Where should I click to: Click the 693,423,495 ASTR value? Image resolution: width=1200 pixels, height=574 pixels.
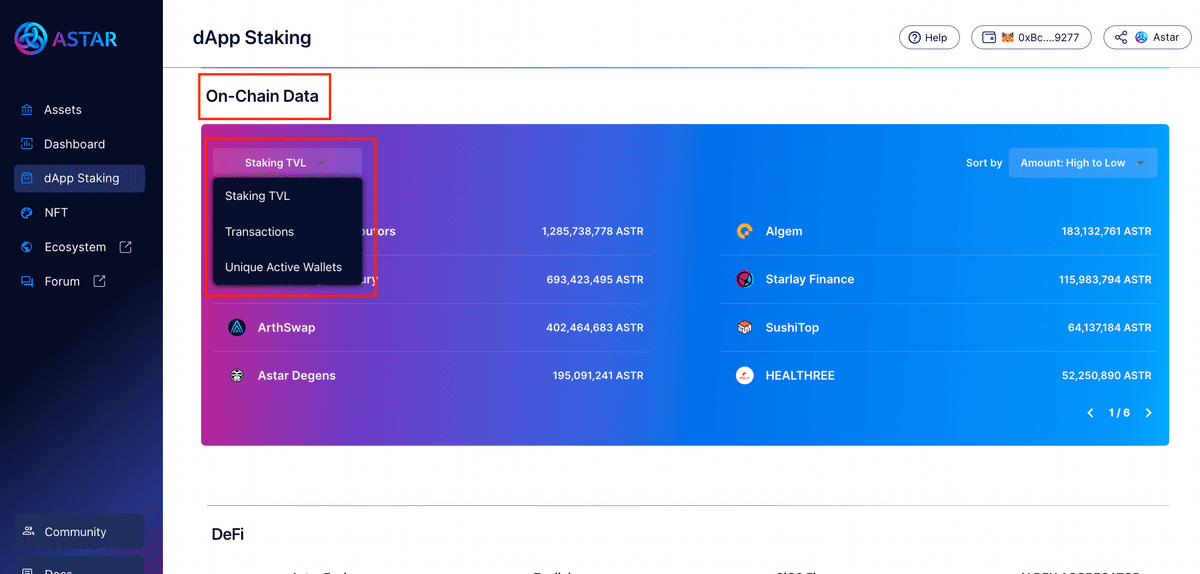coord(595,280)
